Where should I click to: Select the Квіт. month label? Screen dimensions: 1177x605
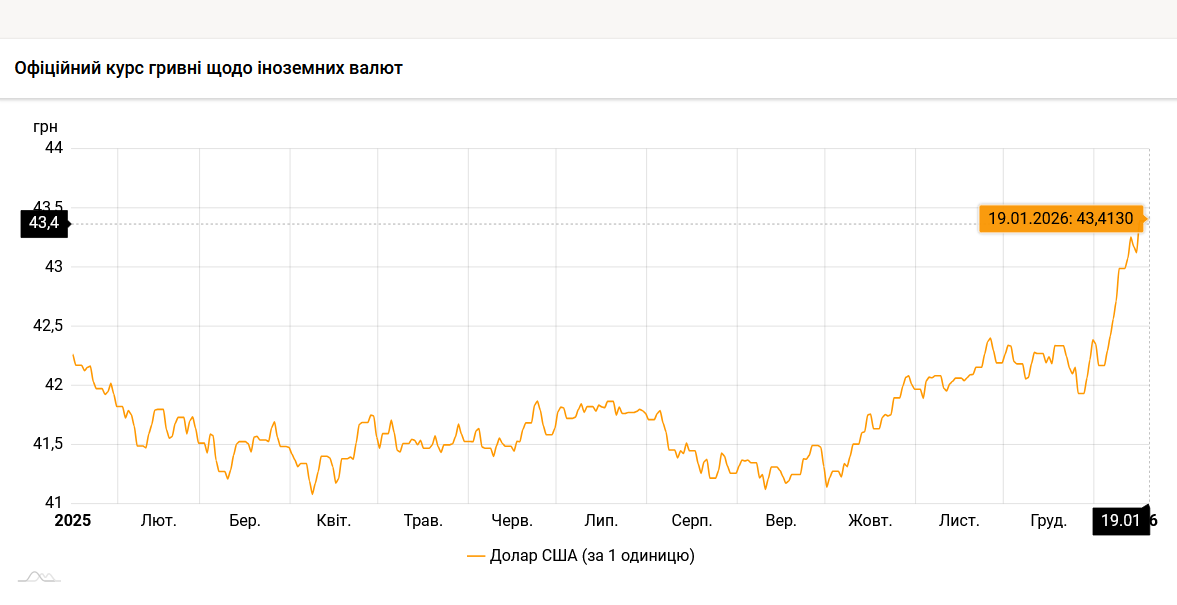point(334,521)
